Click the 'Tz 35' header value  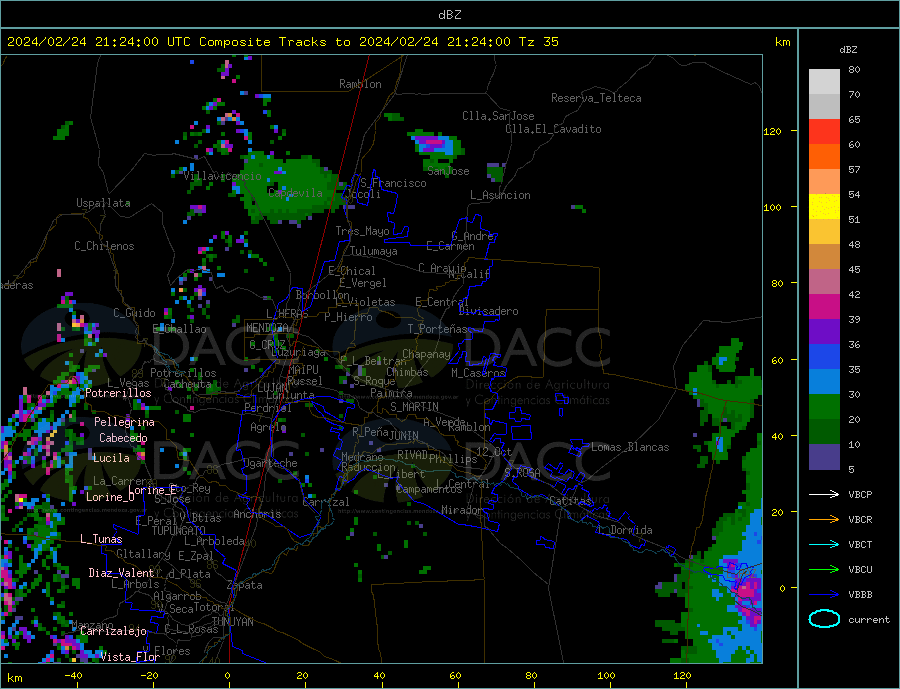click(538, 42)
